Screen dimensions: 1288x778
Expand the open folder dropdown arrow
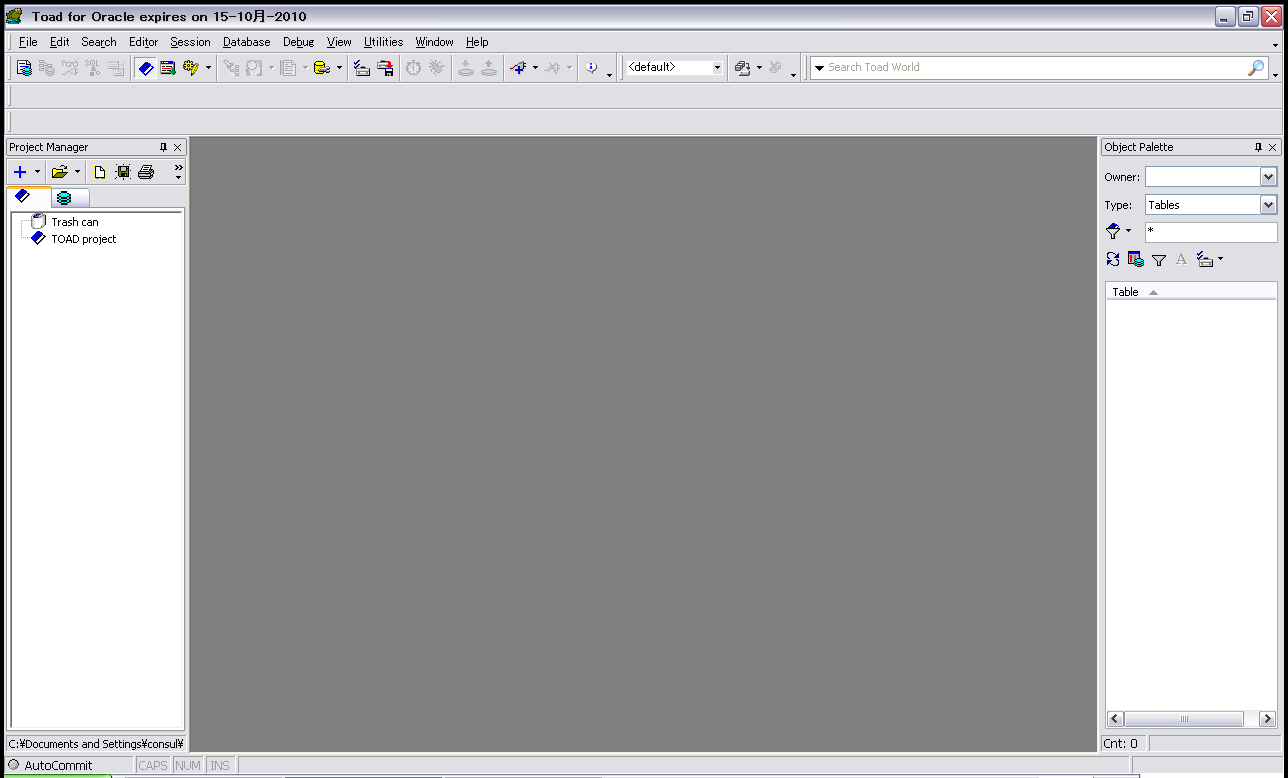[x=77, y=172]
